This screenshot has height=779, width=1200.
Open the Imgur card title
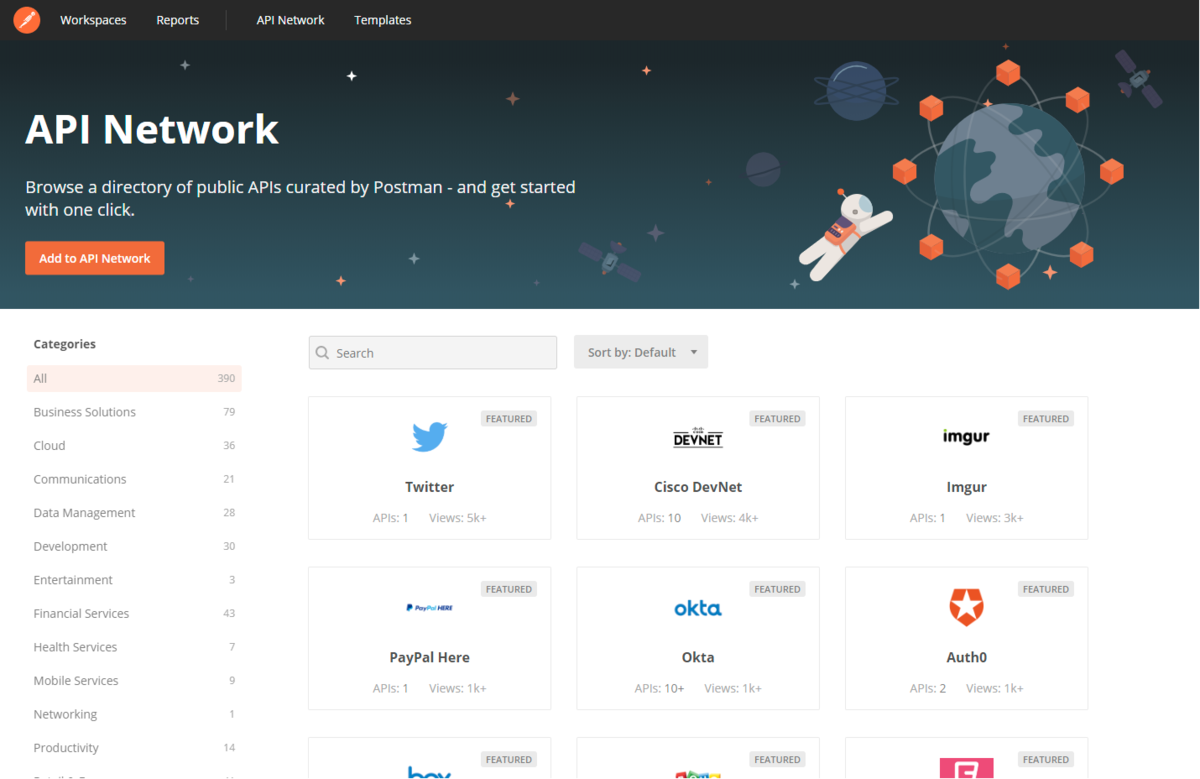point(966,487)
